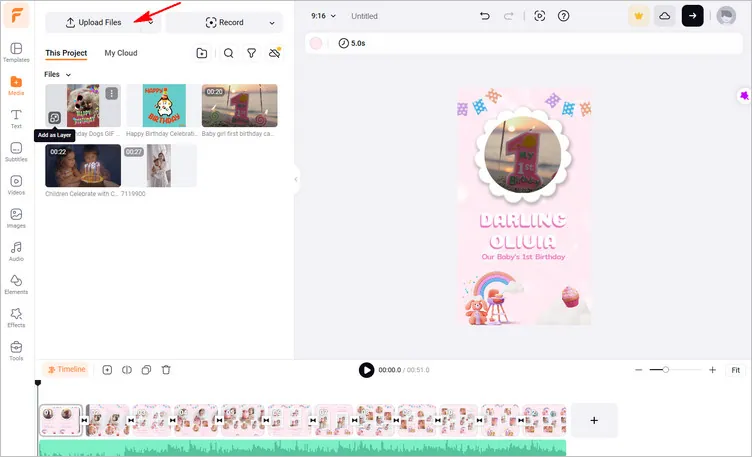Click the 5.0s scene duration button
The width and height of the screenshot is (752, 457).
click(x=352, y=43)
